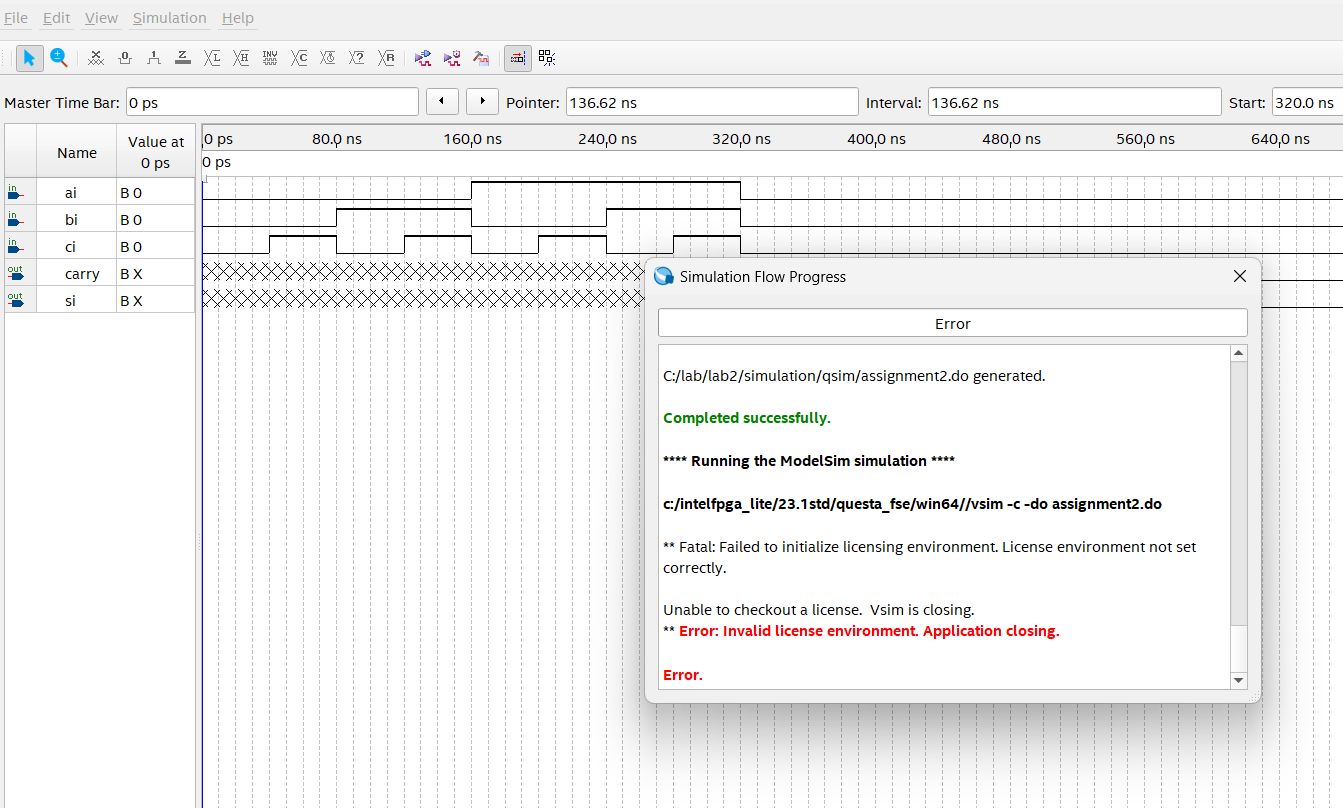Activate the Zoom magnifier tool
Image resolution: width=1343 pixels, height=808 pixels.
[x=59, y=58]
